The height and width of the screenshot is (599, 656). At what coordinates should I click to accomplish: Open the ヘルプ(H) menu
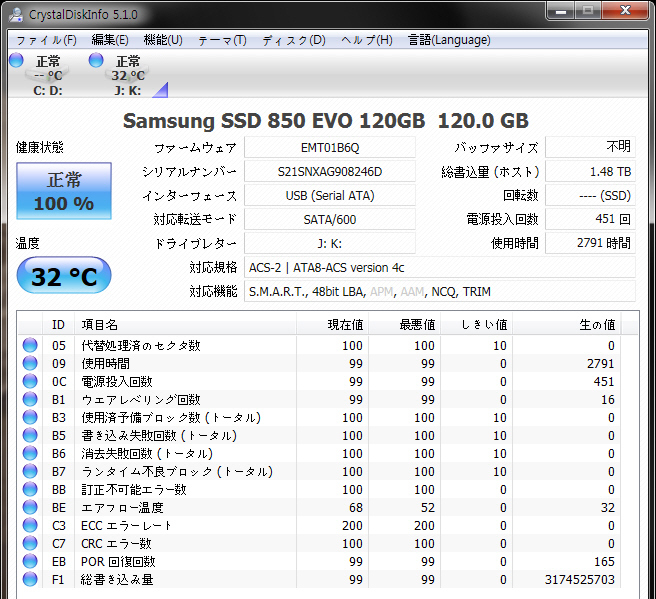pos(366,40)
